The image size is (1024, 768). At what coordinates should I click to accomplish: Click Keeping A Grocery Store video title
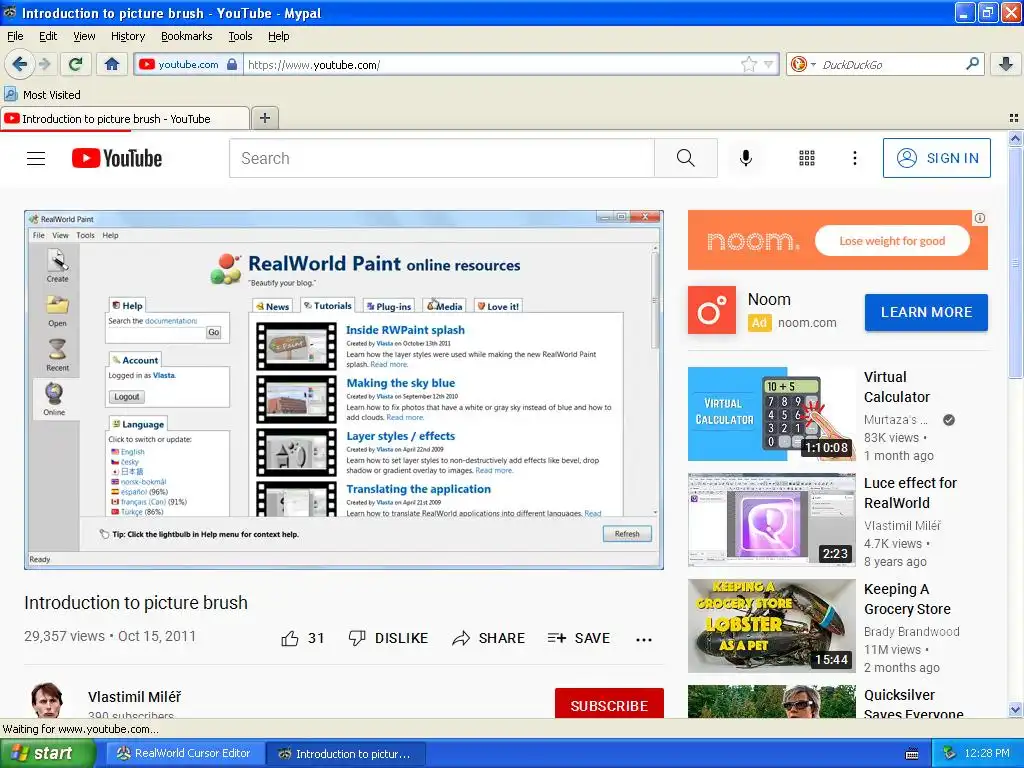pos(907,599)
